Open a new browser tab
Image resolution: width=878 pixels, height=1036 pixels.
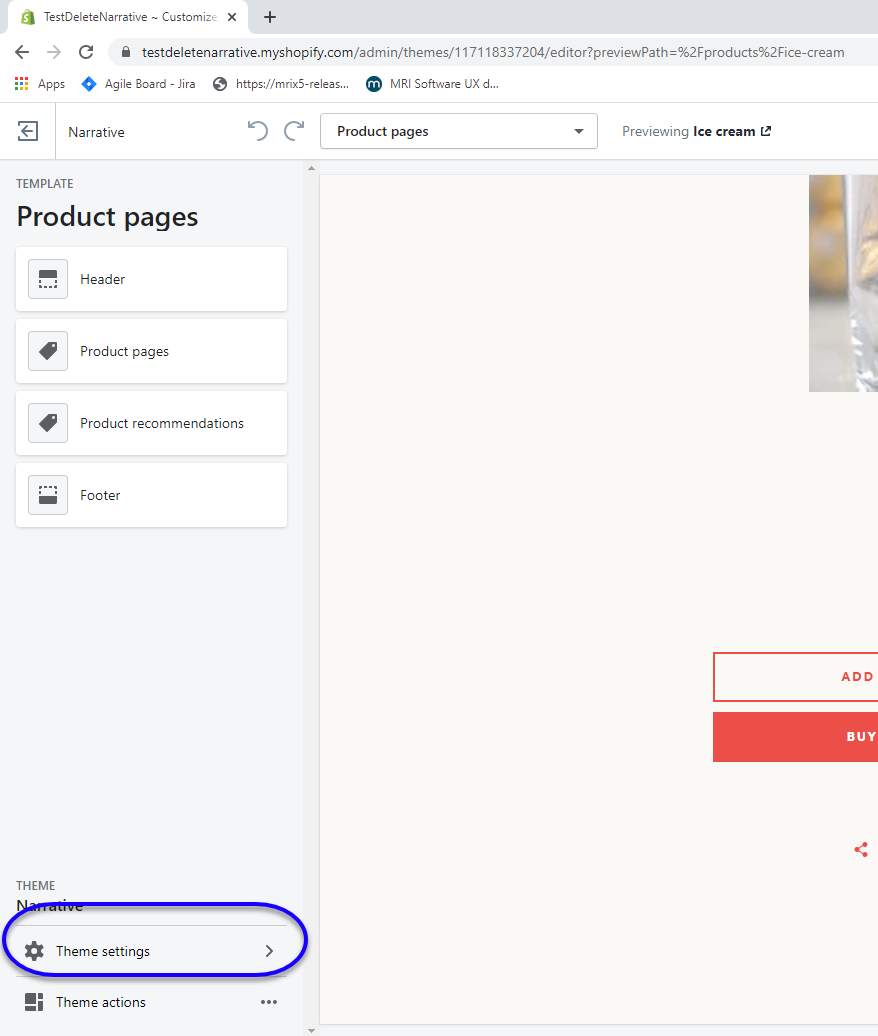[270, 17]
